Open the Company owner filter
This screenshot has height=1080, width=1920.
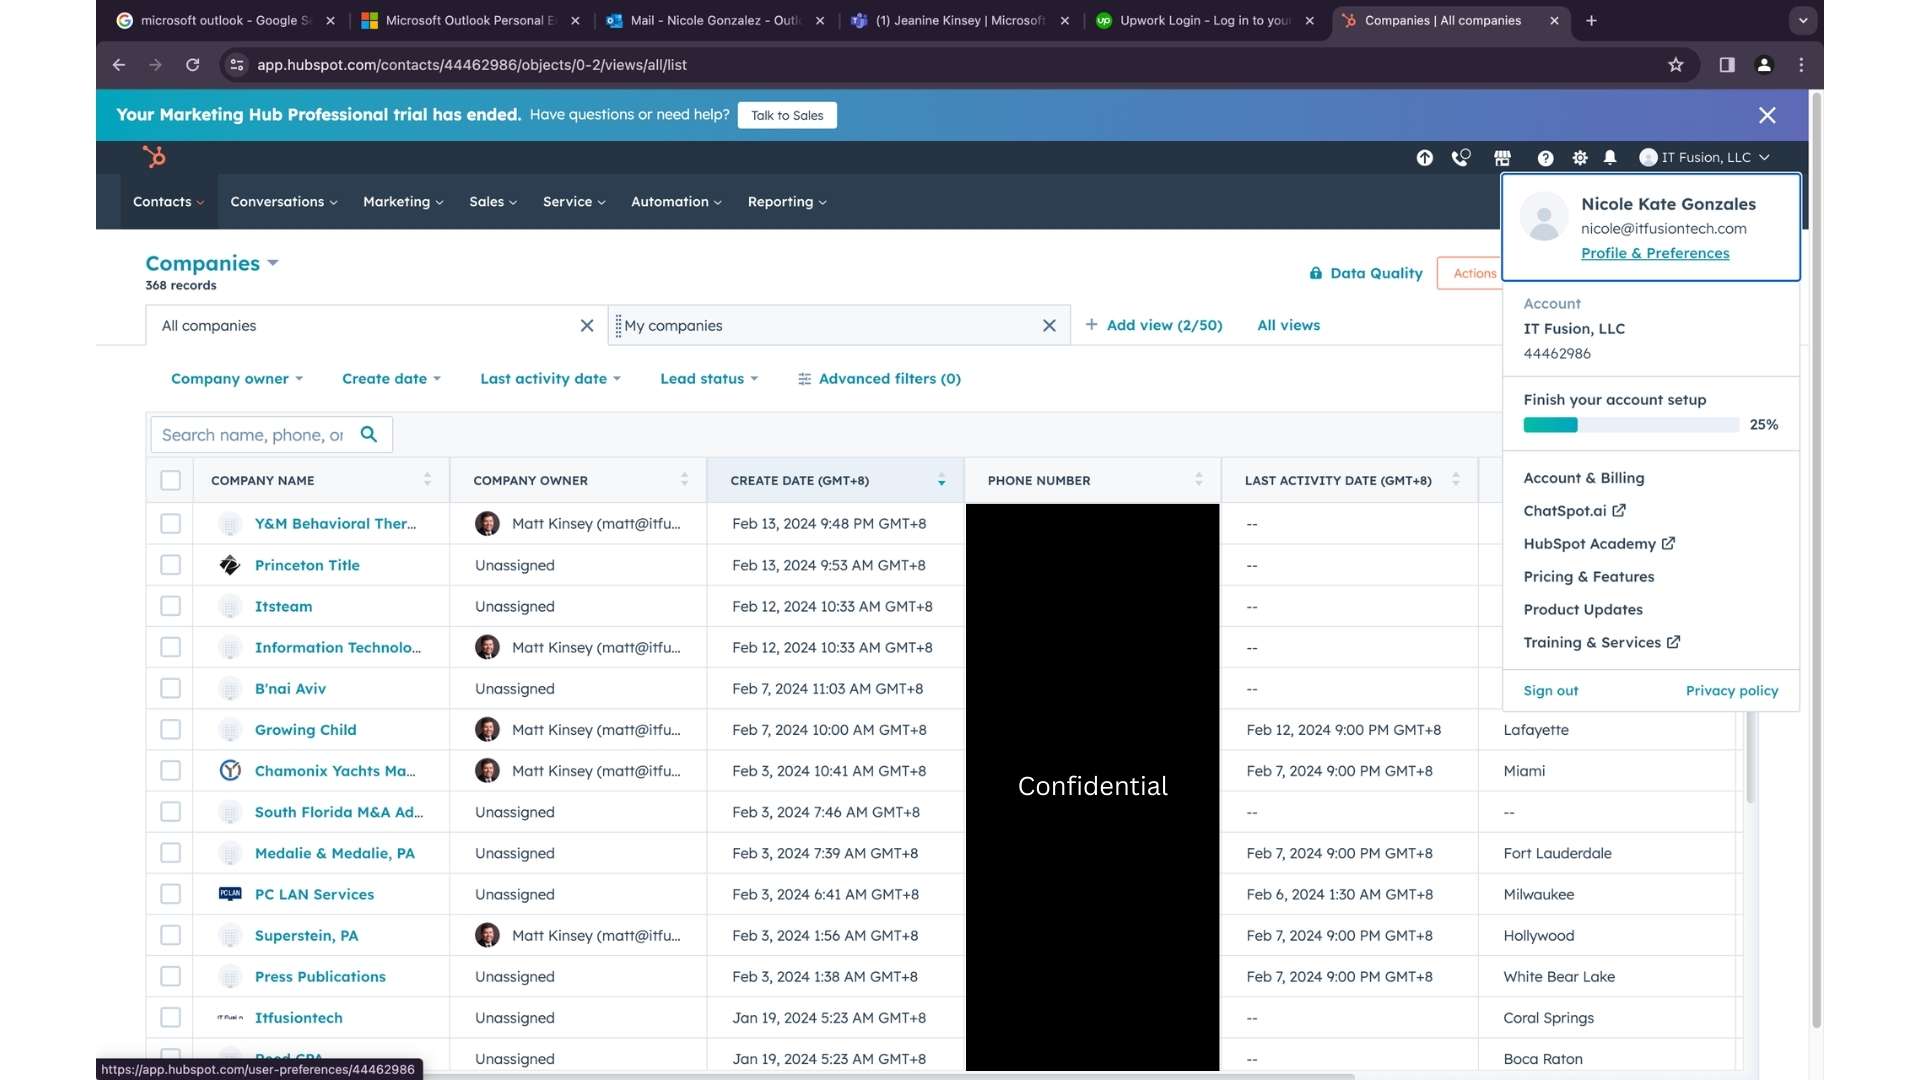(237, 379)
